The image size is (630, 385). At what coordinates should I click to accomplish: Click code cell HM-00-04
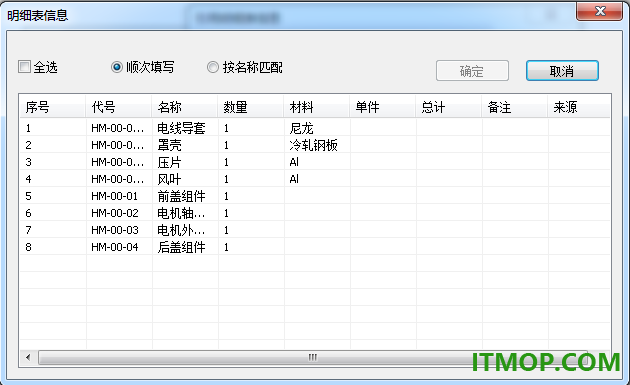point(115,247)
